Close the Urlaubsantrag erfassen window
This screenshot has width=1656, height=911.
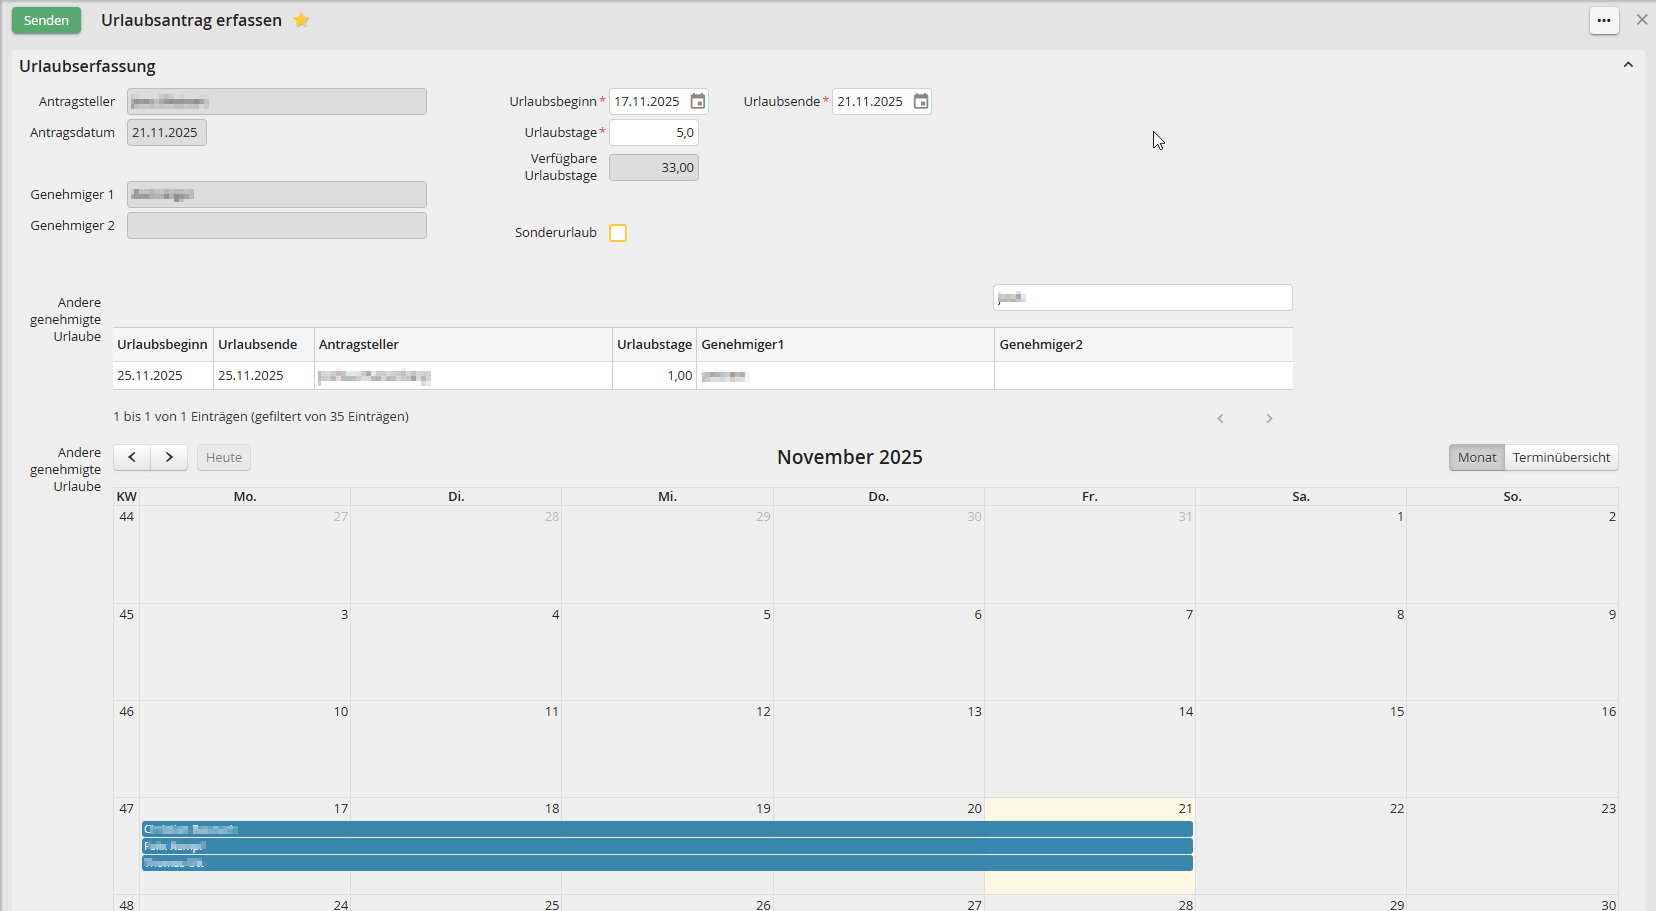pos(1641,20)
